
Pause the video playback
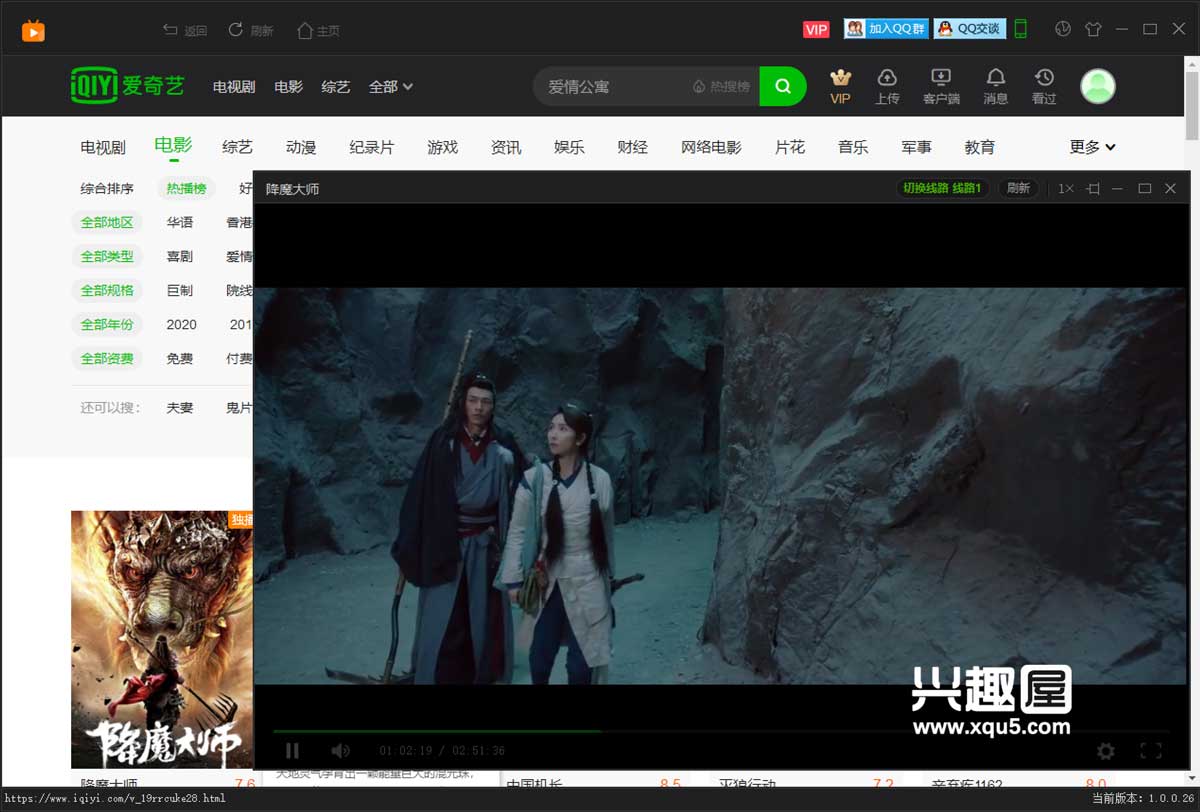coord(292,751)
